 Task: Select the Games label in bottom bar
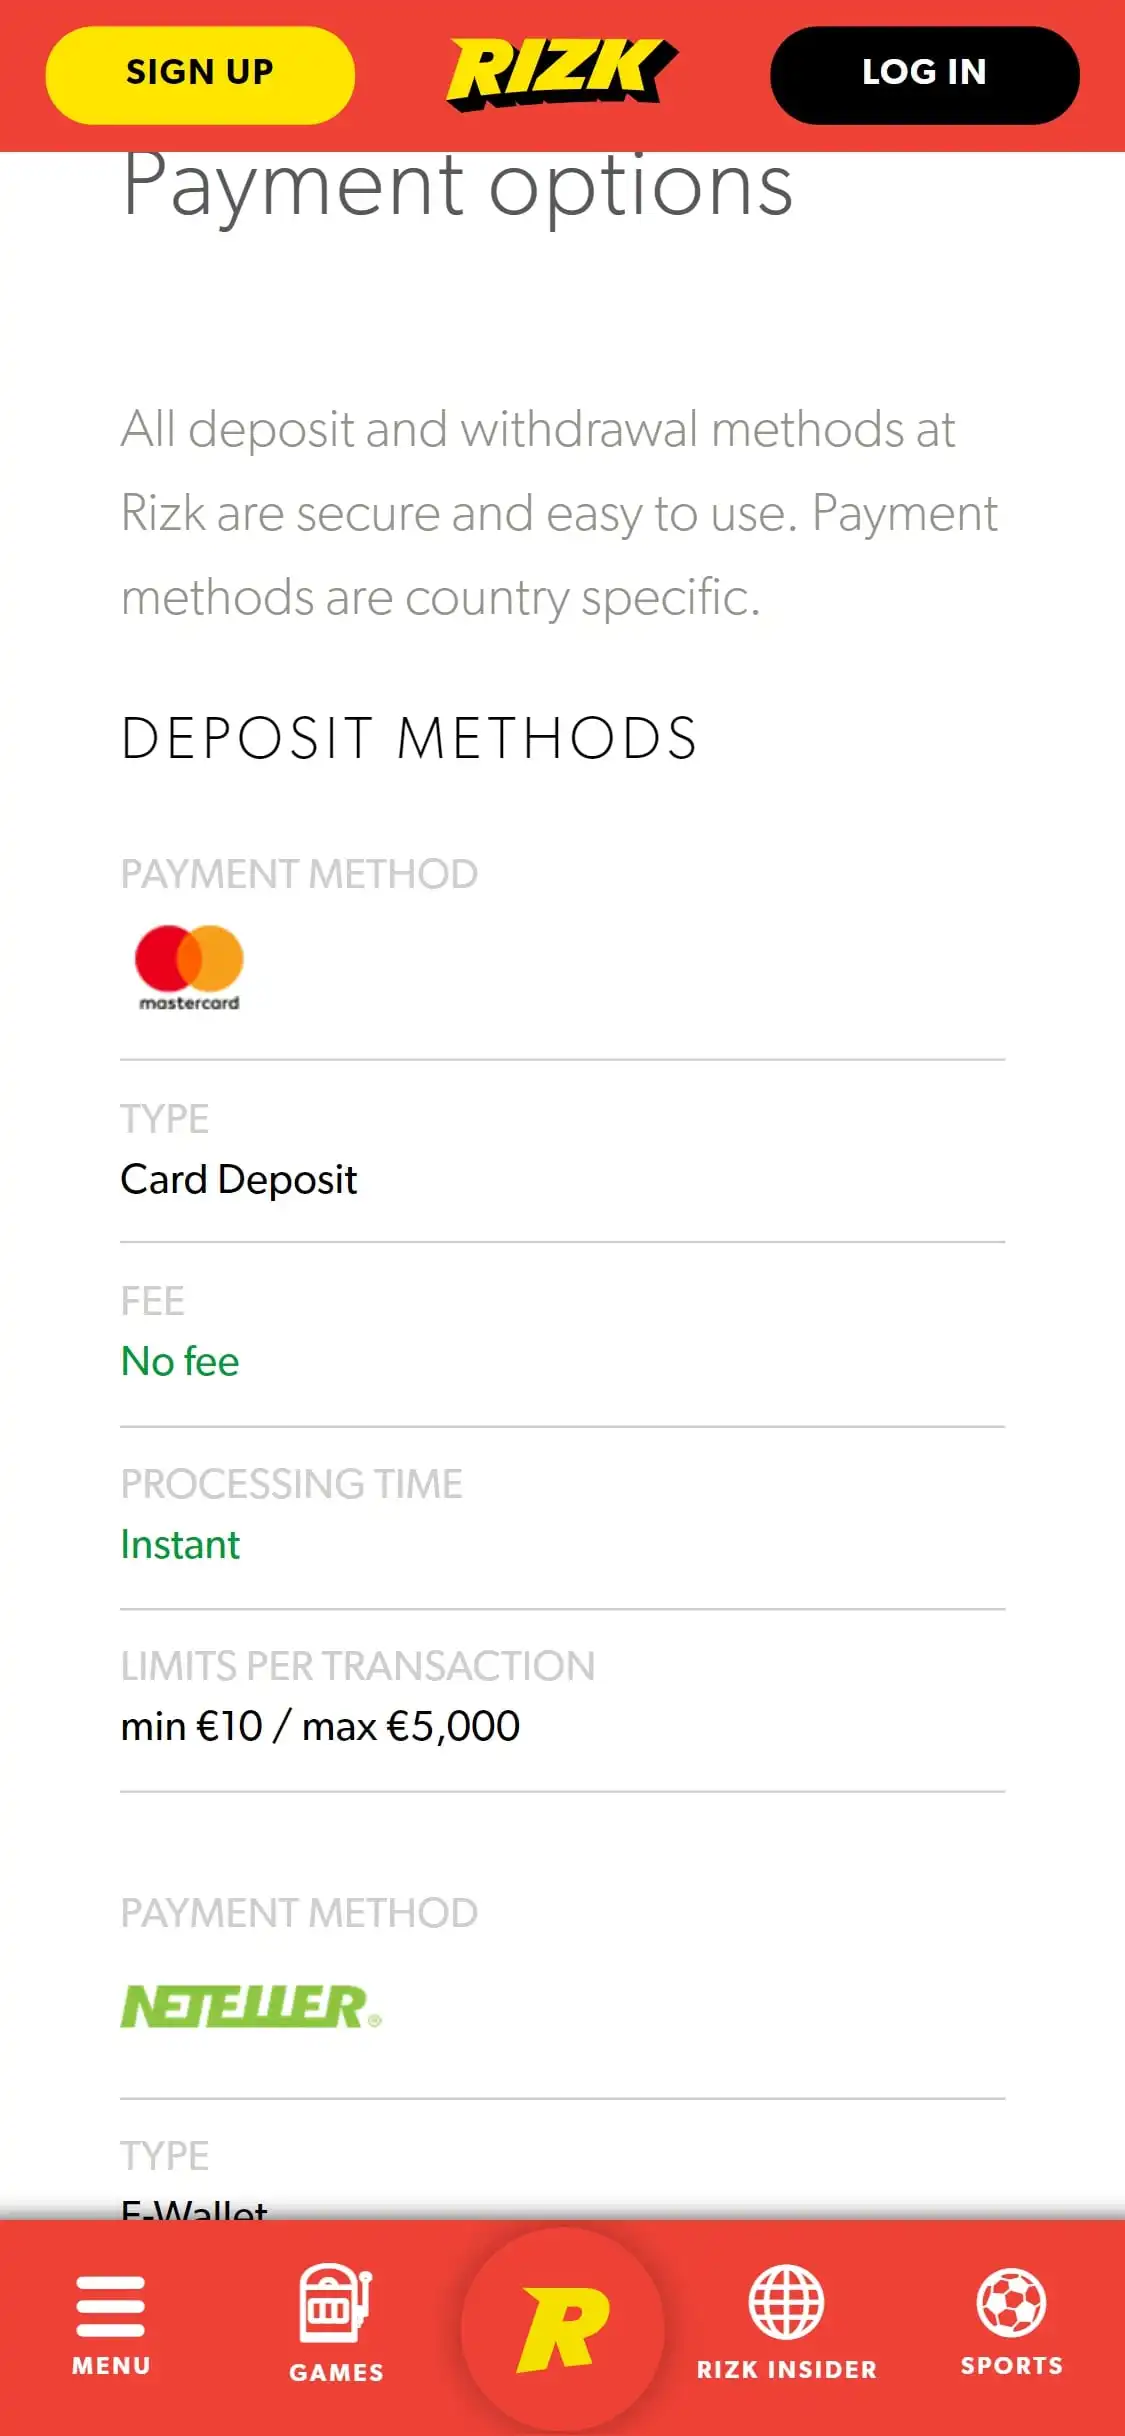pyautogui.click(x=336, y=2372)
